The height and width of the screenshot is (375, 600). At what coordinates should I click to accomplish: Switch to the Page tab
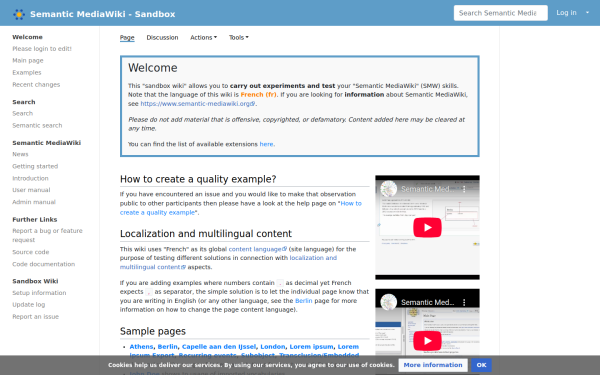pyautogui.click(x=127, y=38)
